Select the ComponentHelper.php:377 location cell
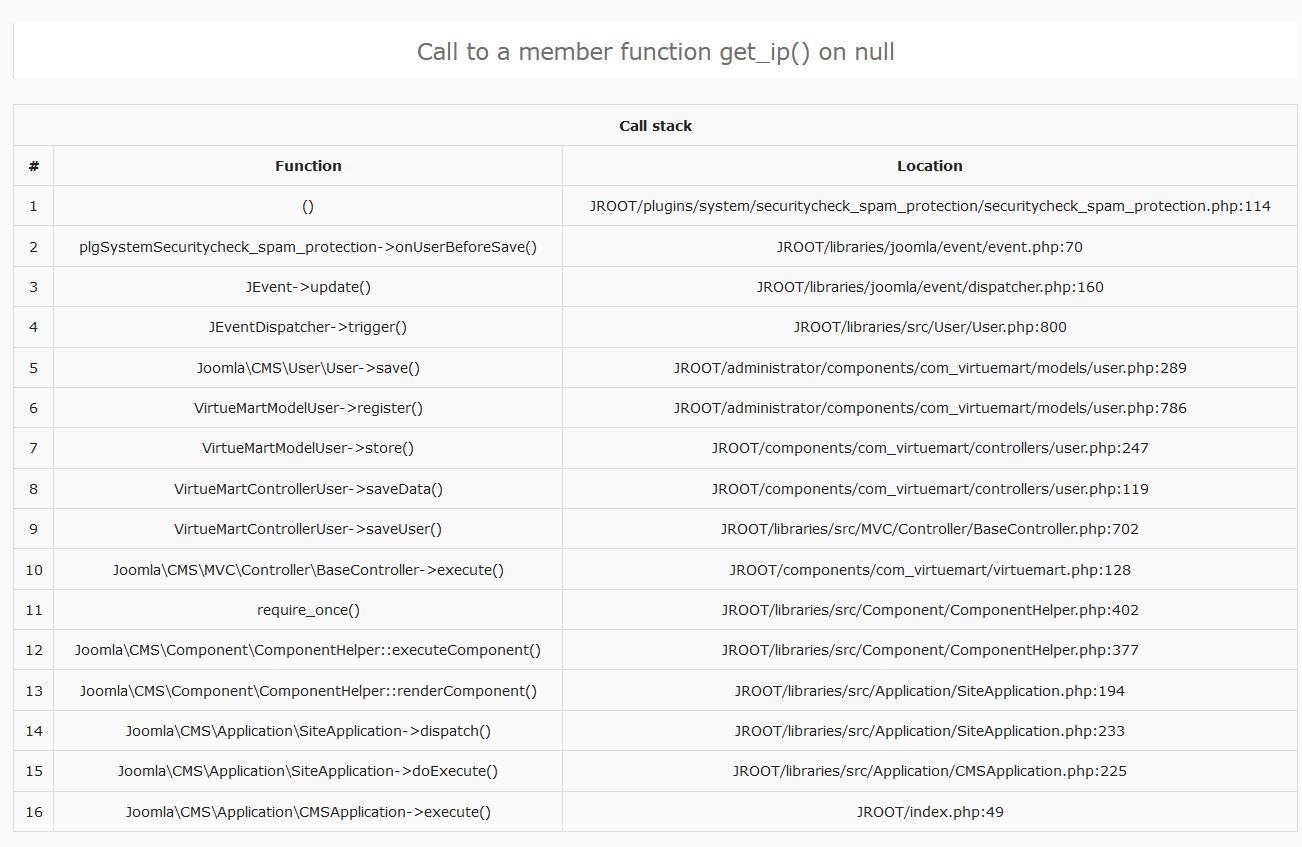Viewport: 1302px width, 847px height. [929, 650]
